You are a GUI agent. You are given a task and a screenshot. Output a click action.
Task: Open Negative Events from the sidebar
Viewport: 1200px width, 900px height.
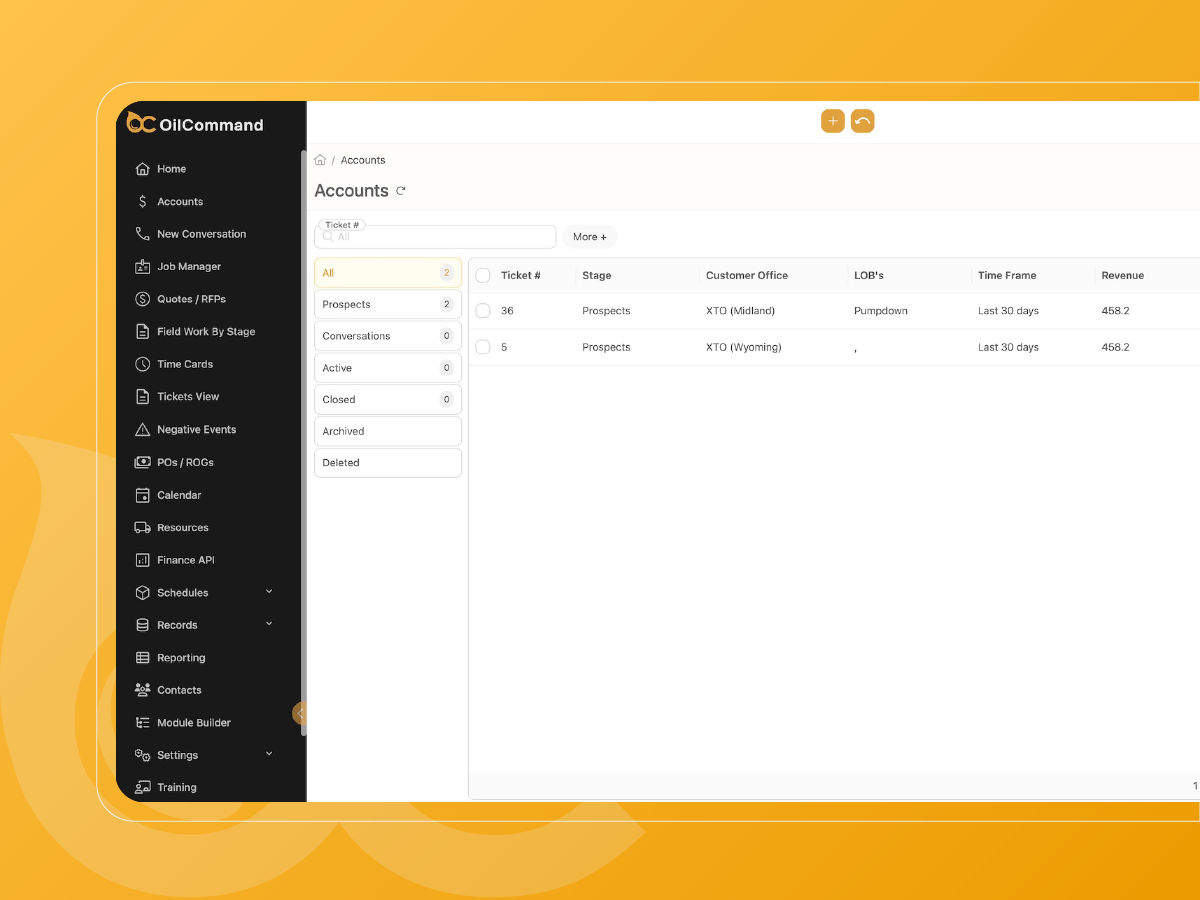click(x=141, y=429)
